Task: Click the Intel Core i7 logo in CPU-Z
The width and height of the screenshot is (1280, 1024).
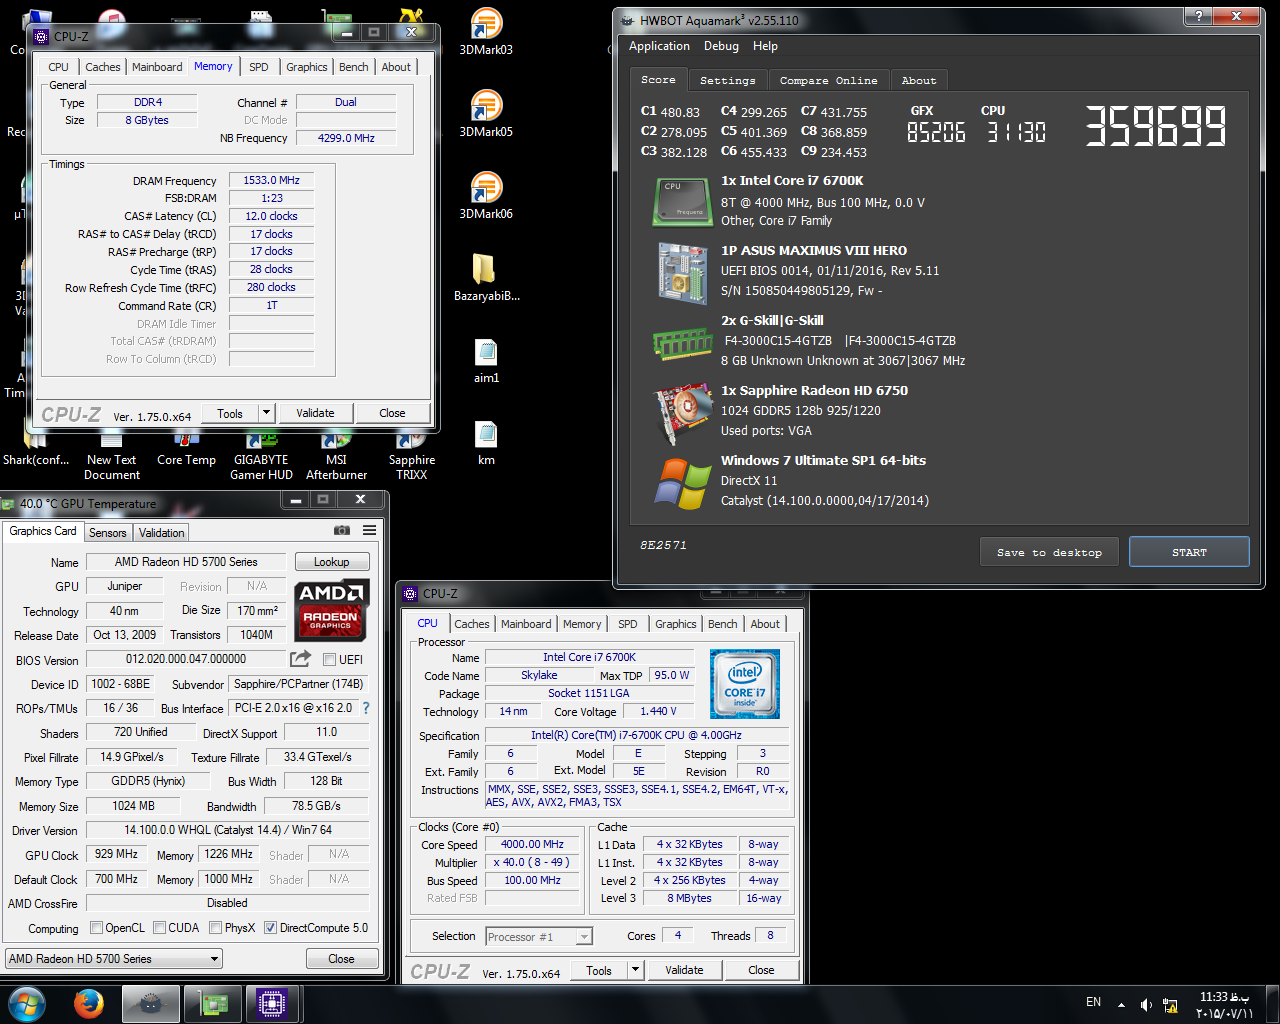Action: point(745,684)
